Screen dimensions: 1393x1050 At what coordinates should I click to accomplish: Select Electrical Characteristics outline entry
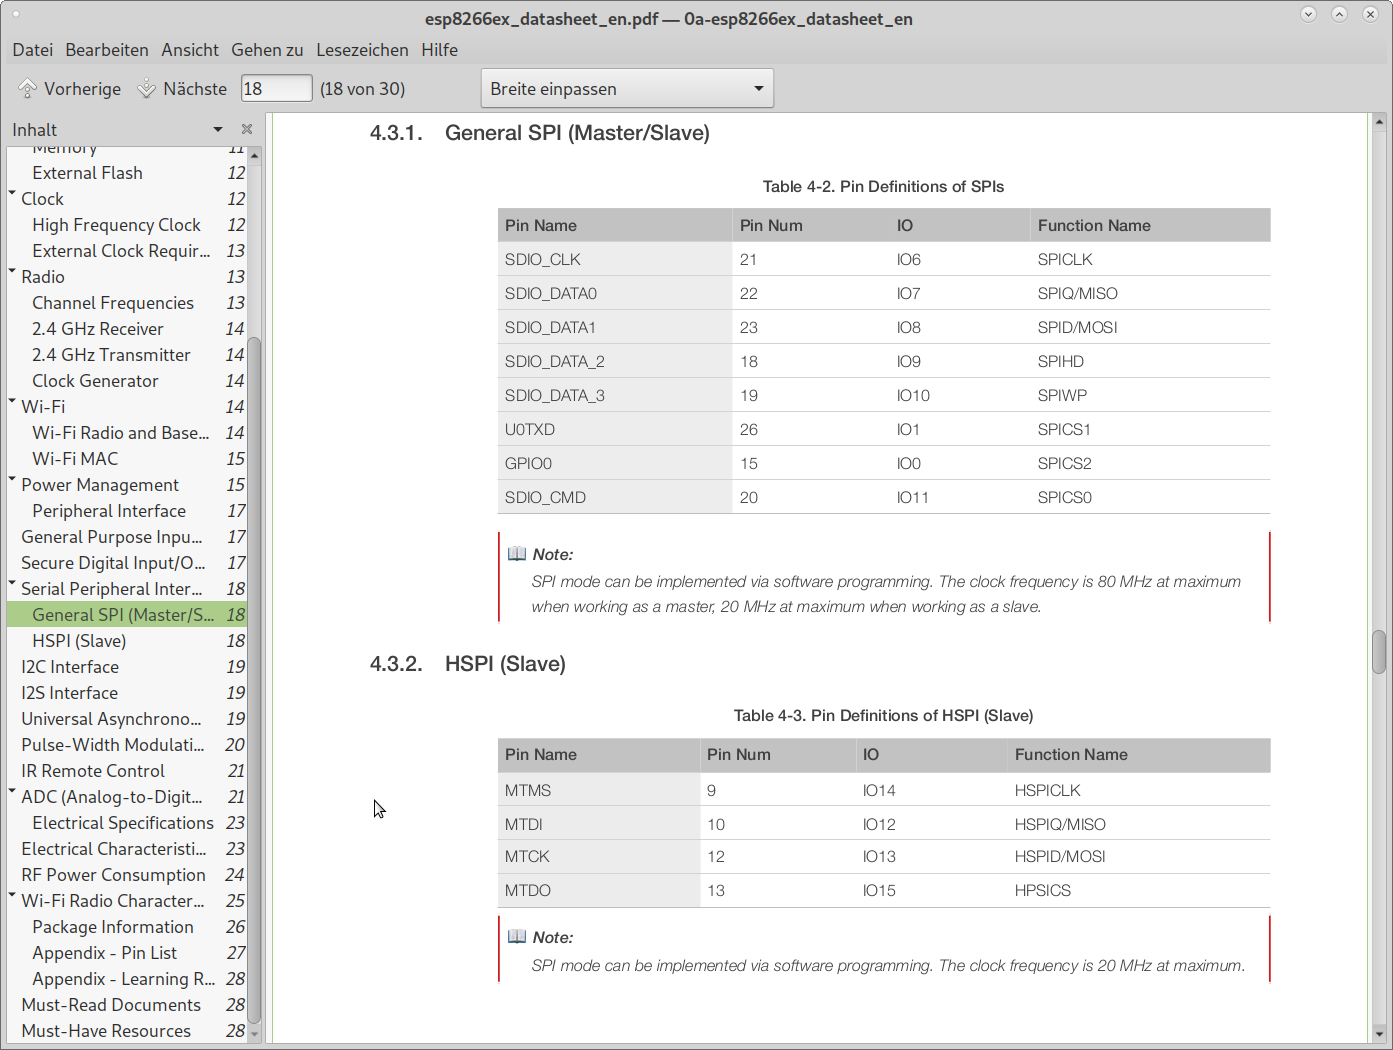pyautogui.click(x=126, y=849)
